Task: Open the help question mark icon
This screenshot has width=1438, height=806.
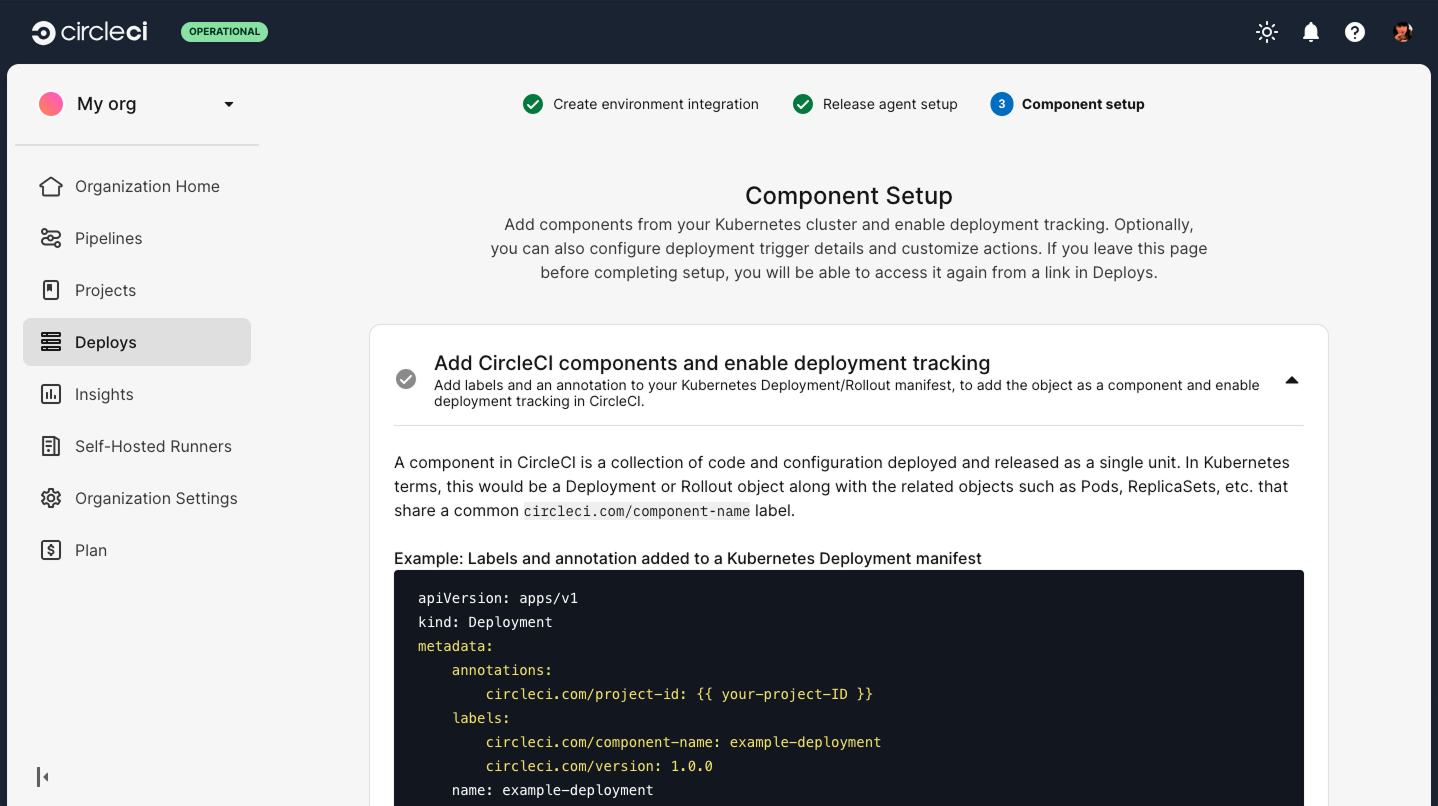Action: 1355,32
